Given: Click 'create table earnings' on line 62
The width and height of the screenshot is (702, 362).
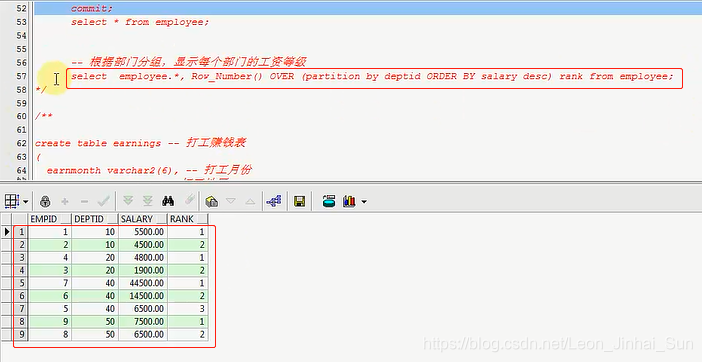Looking at the screenshot, I should click(98, 143).
